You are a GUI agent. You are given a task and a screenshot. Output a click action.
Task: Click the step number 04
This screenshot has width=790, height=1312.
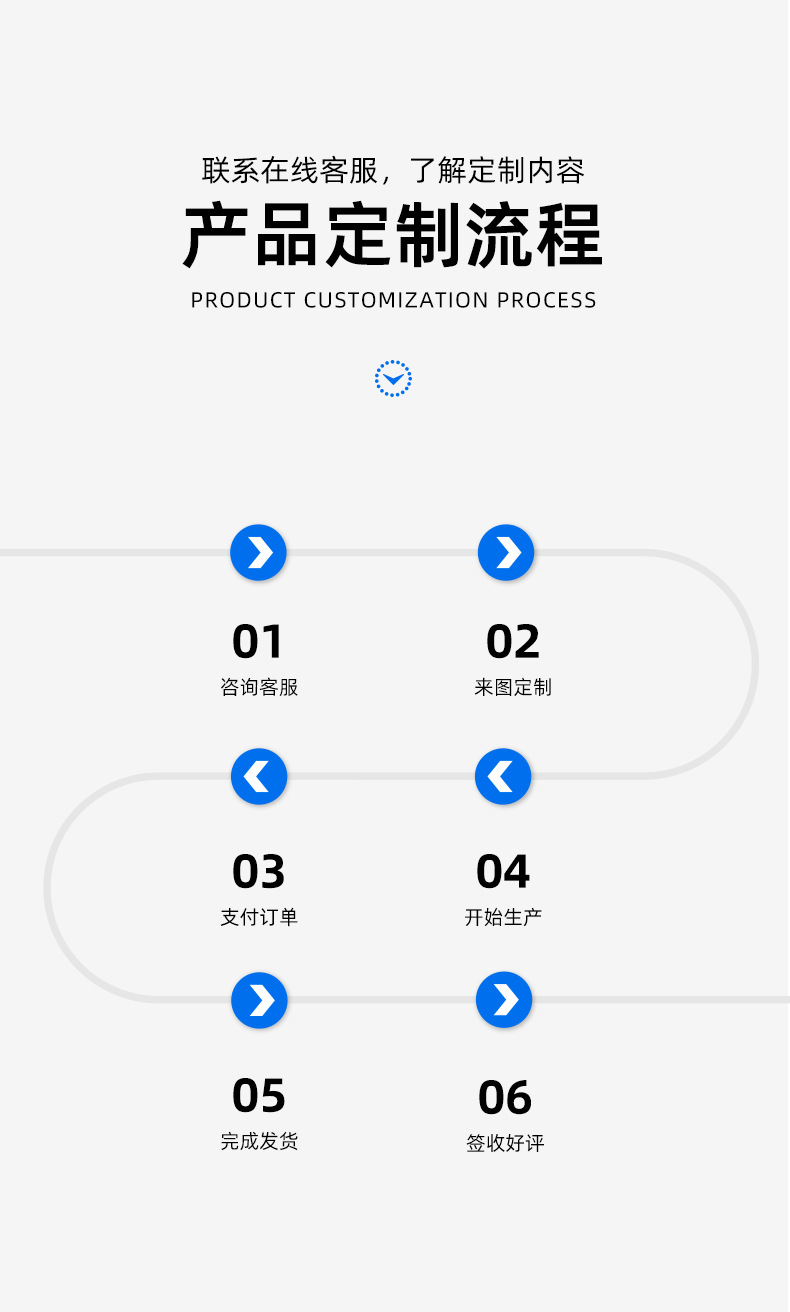click(x=503, y=872)
